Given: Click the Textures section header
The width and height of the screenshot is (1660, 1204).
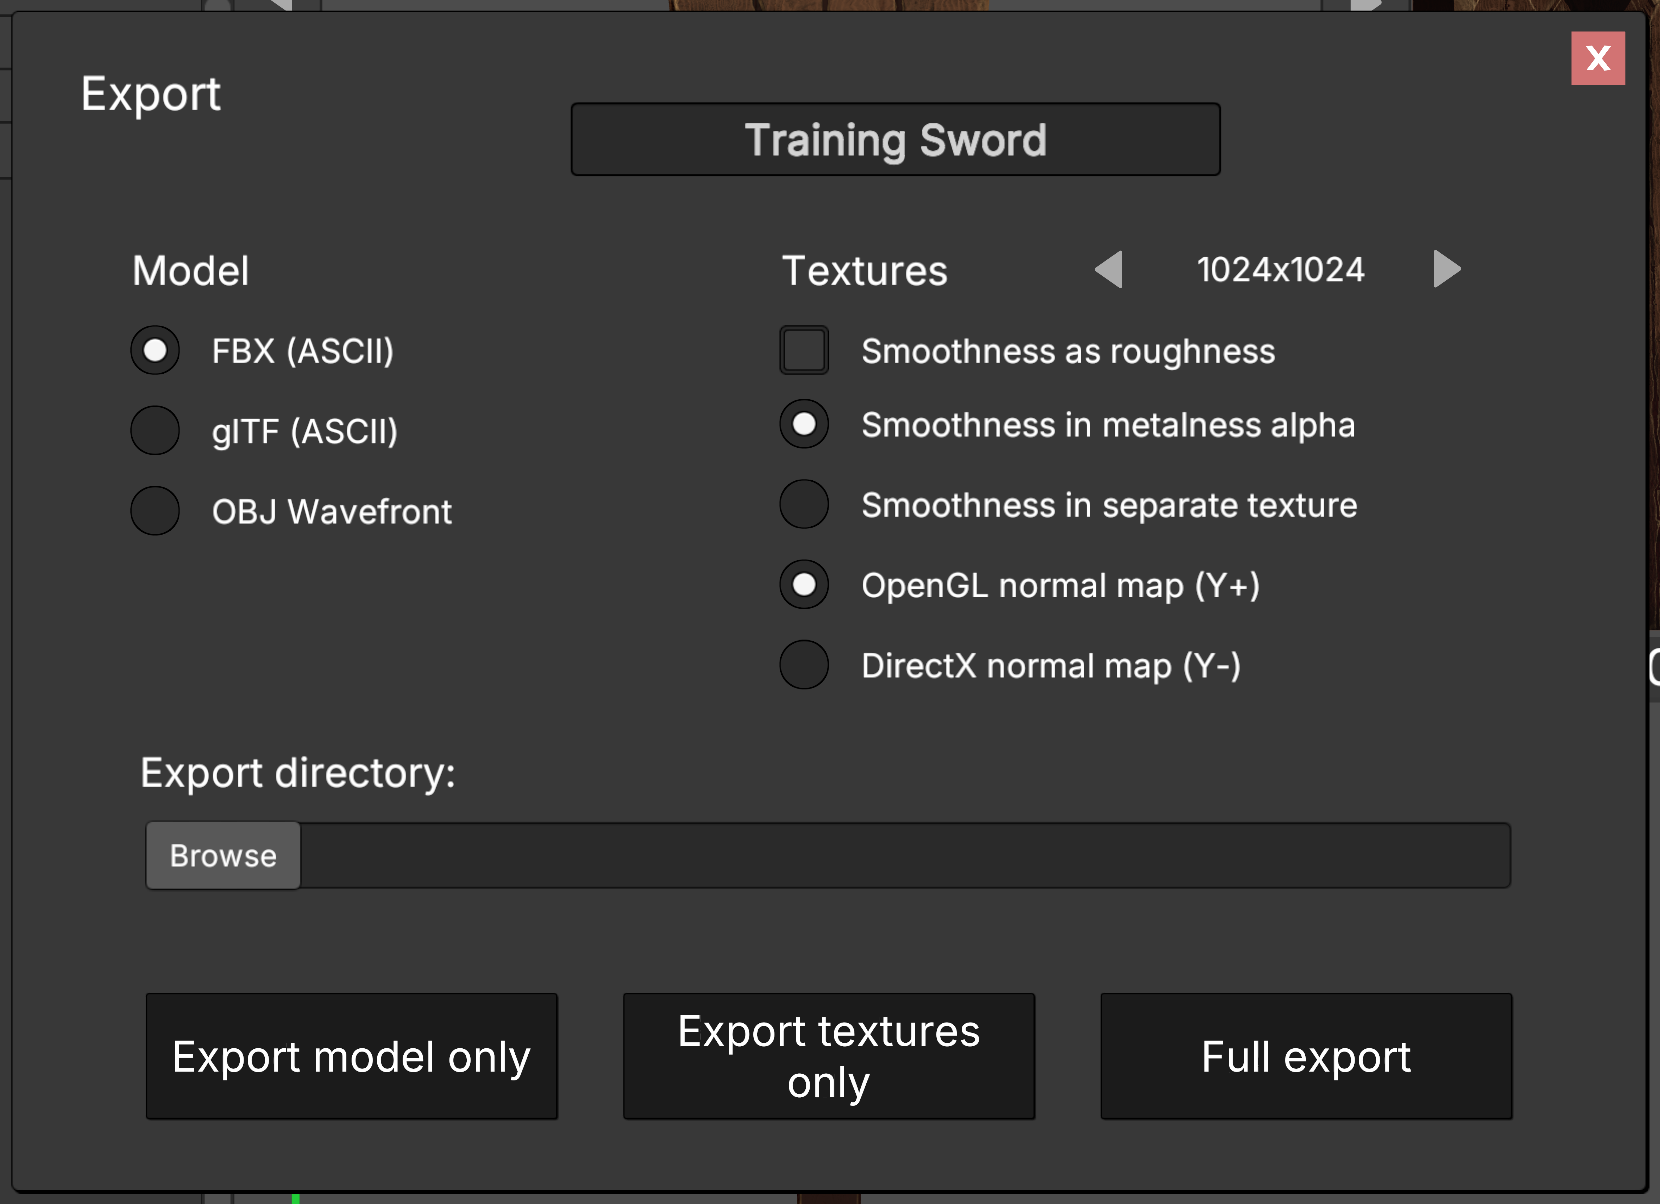Looking at the screenshot, I should click(864, 270).
